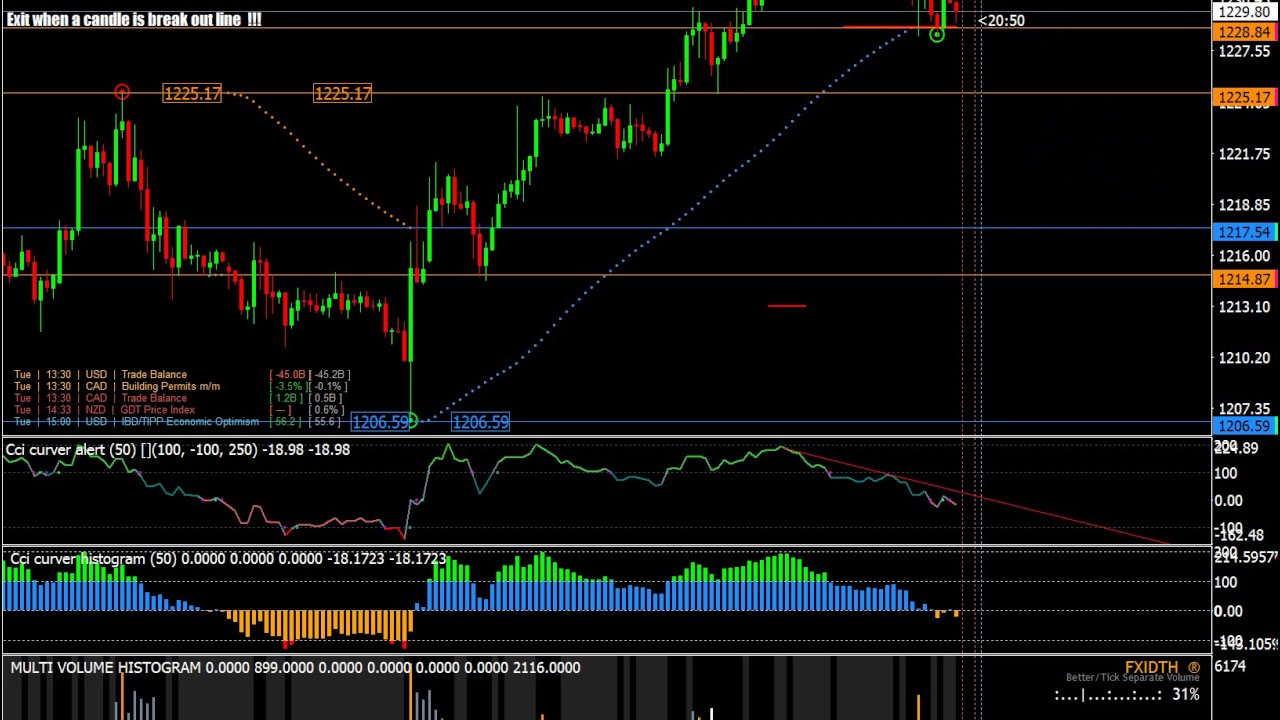
Task: Click the 6174 volume scale value
Action: pos(1232,666)
